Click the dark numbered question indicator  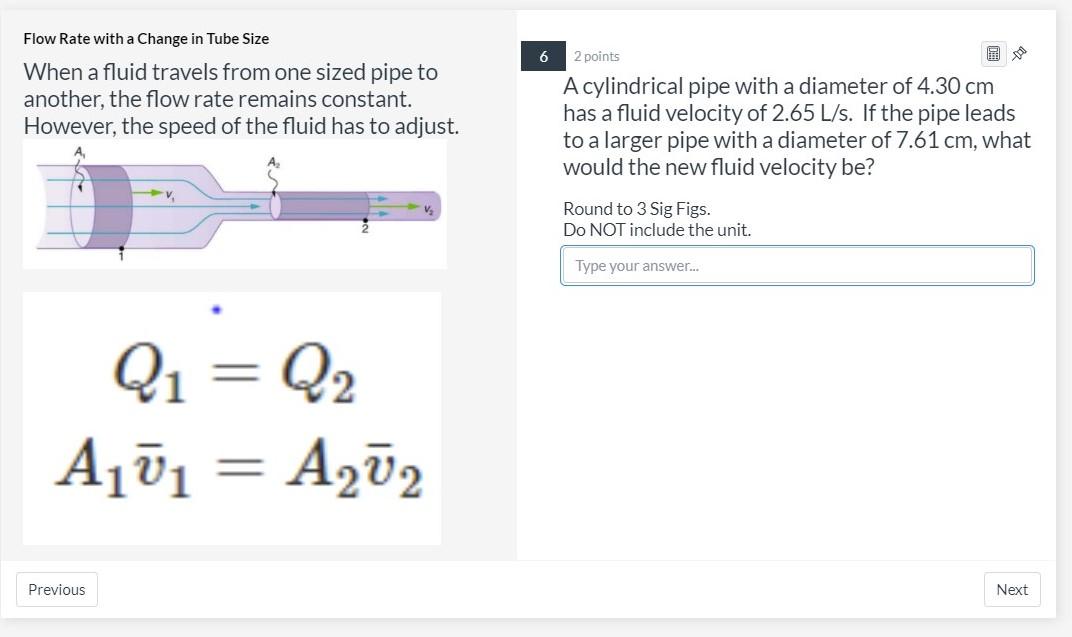[x=543, y=56]
